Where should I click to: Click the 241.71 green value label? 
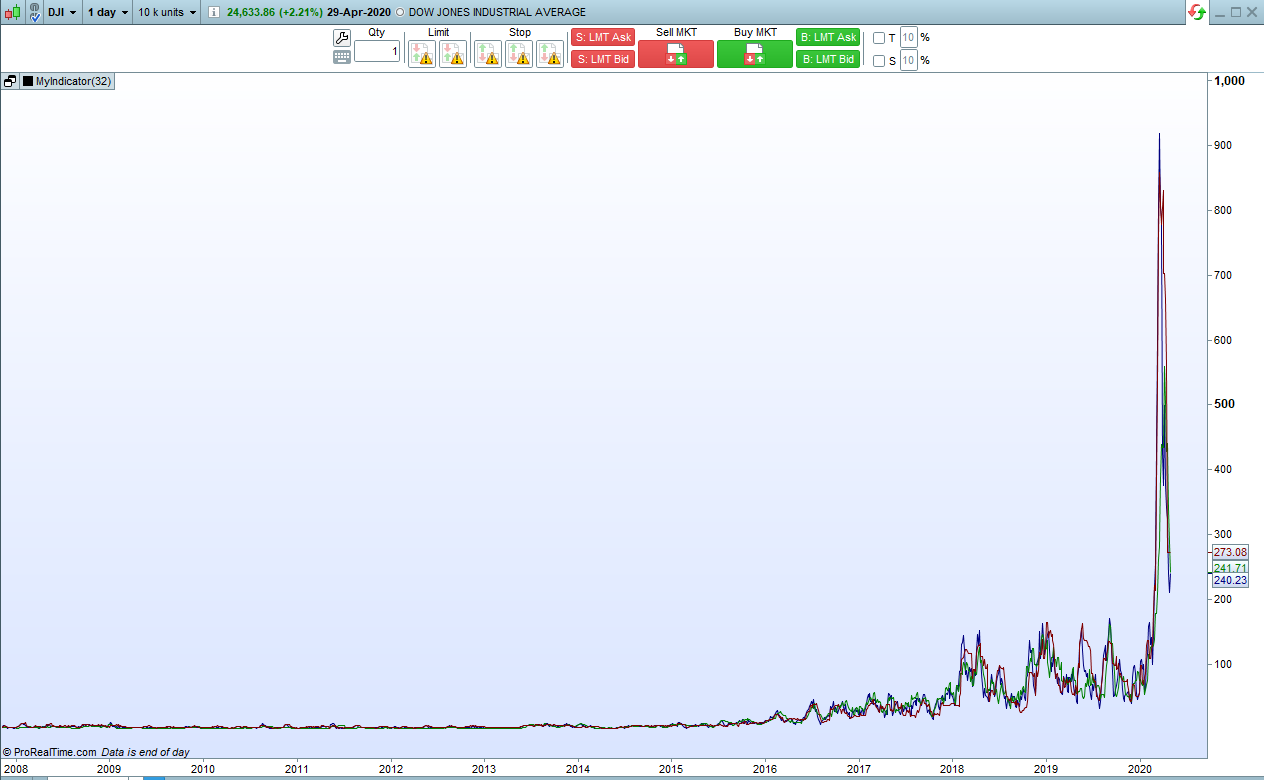(x=1230, y=568)
